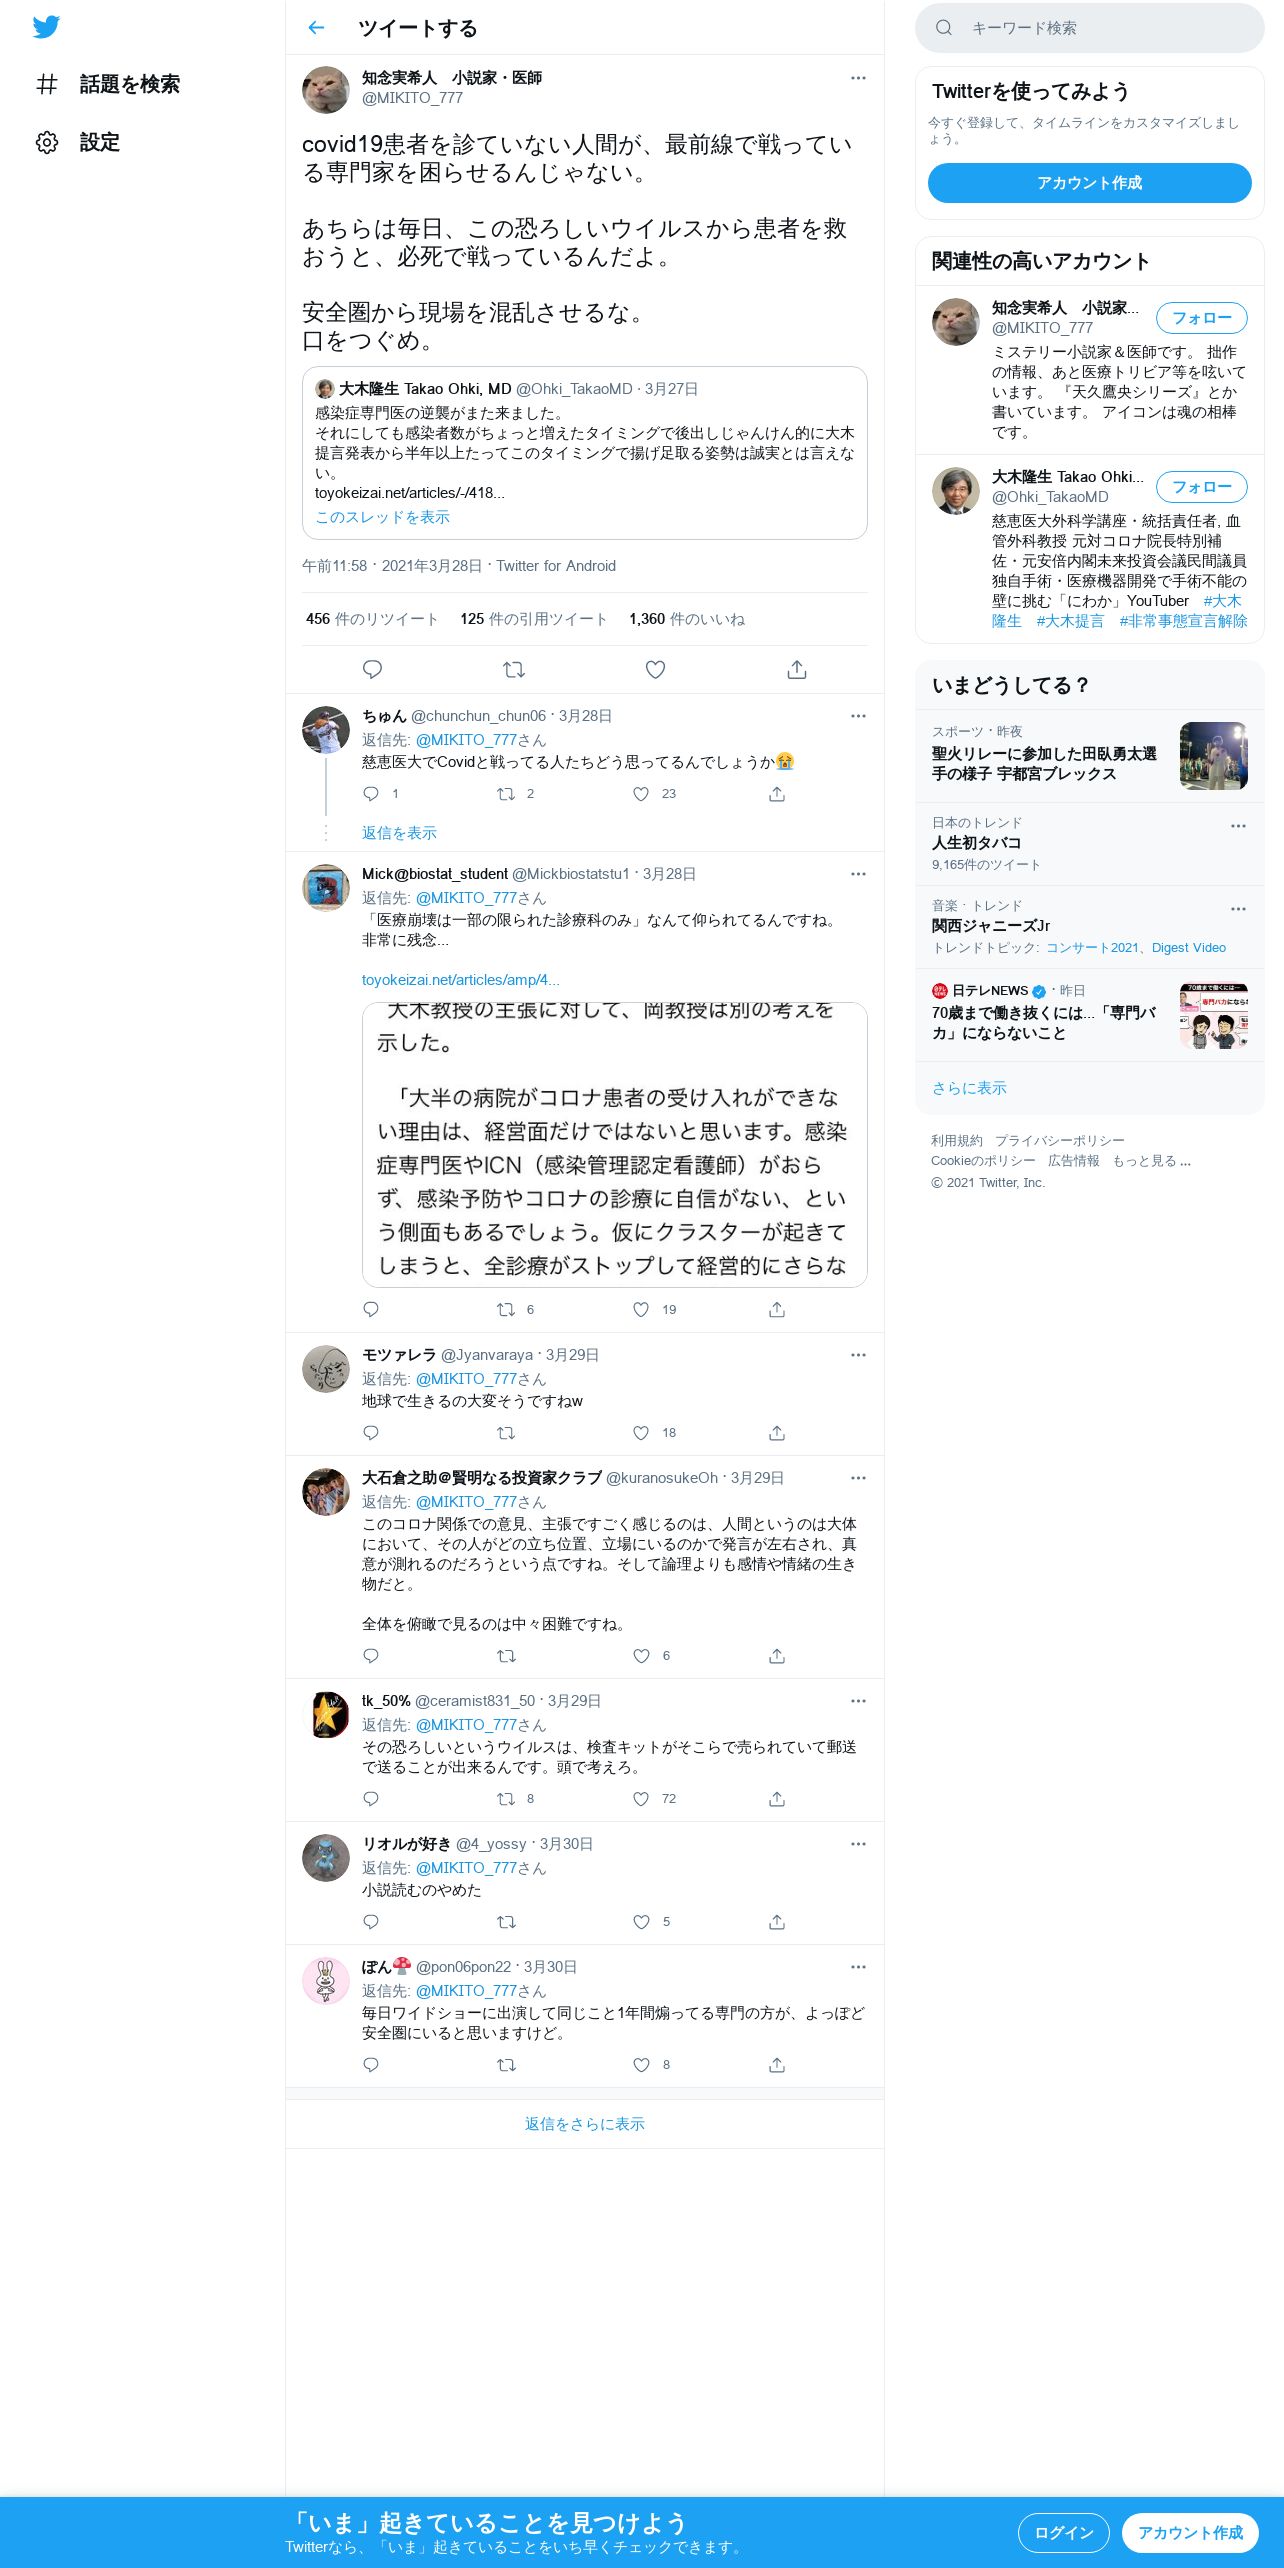Reply to the main tweet by 知念実希人

coord(372,669)
